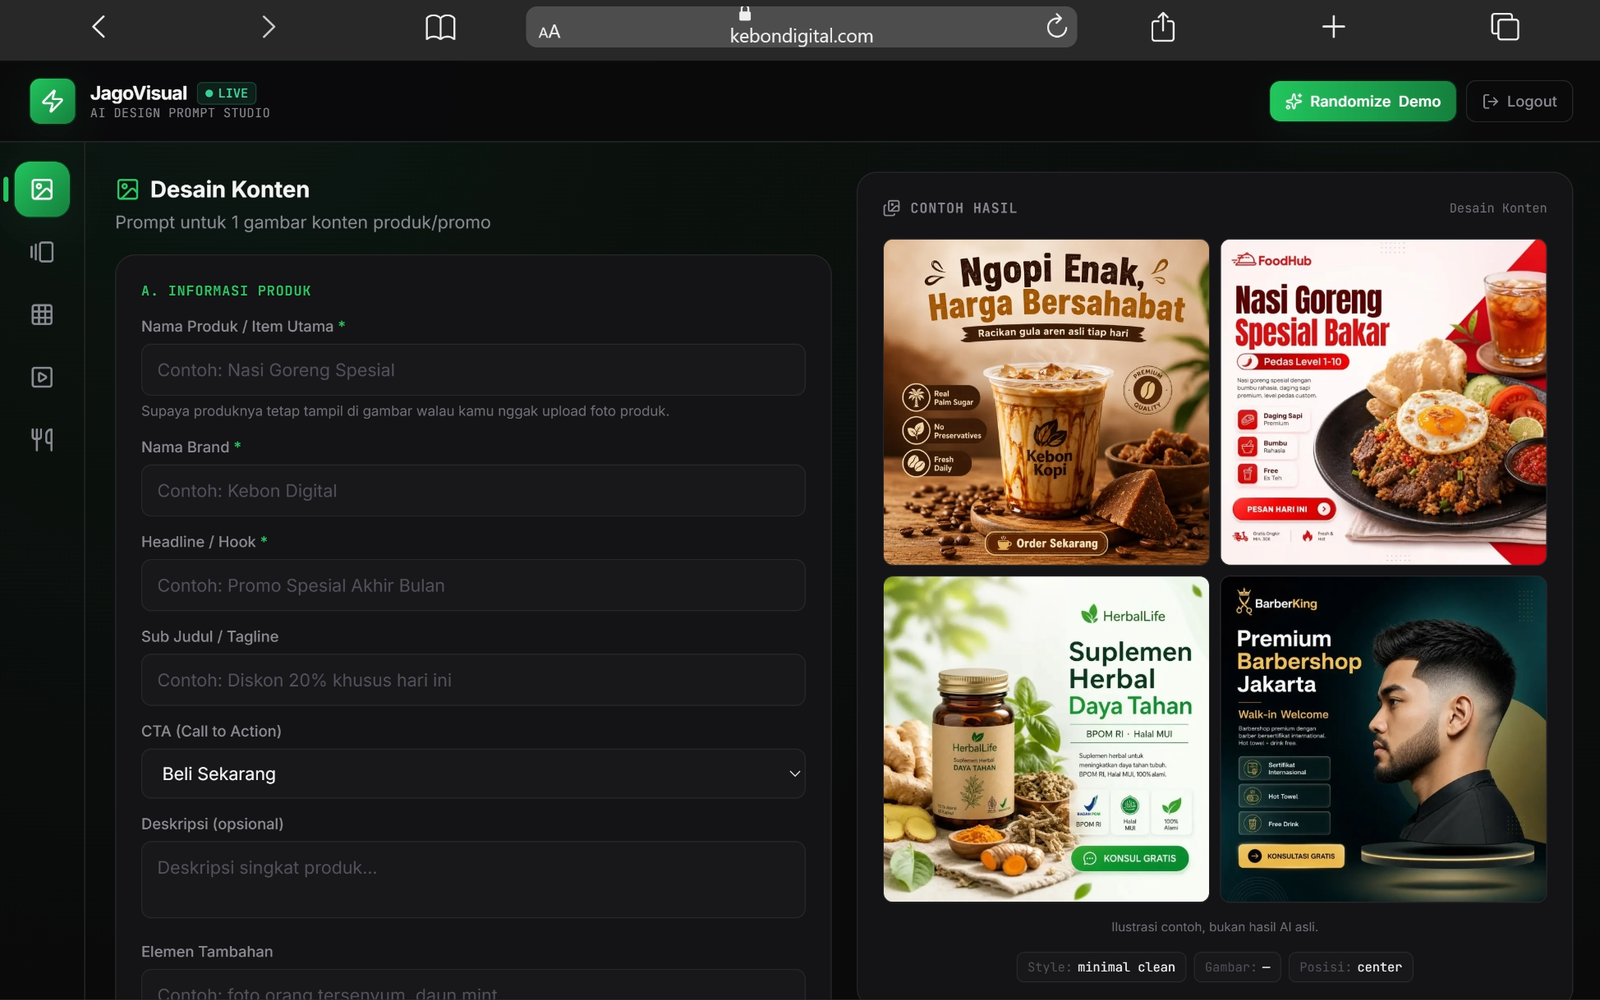Reload the page with the refresh icon
1600x1000 pixels.
coord(1056,27)
